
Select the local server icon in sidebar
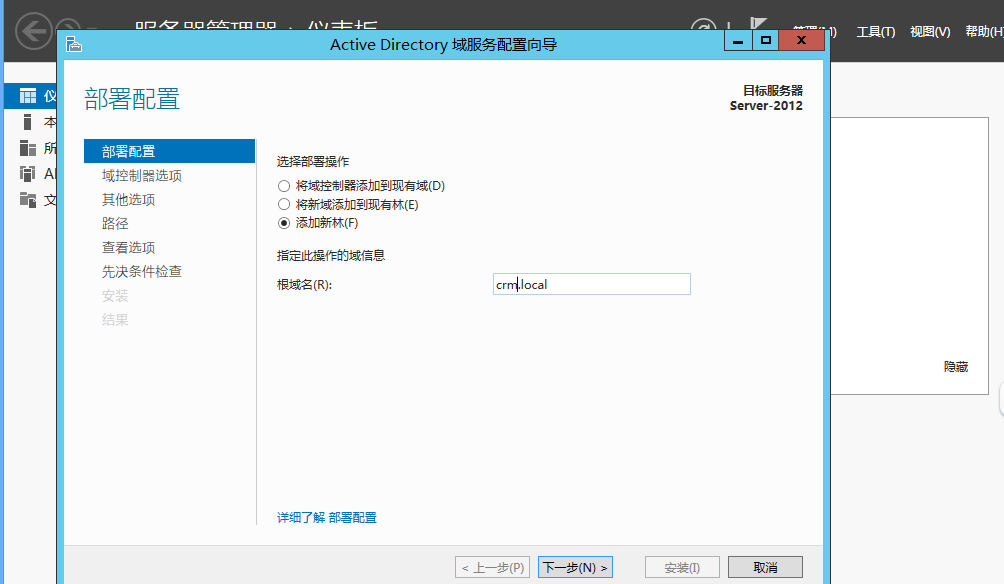27,122
